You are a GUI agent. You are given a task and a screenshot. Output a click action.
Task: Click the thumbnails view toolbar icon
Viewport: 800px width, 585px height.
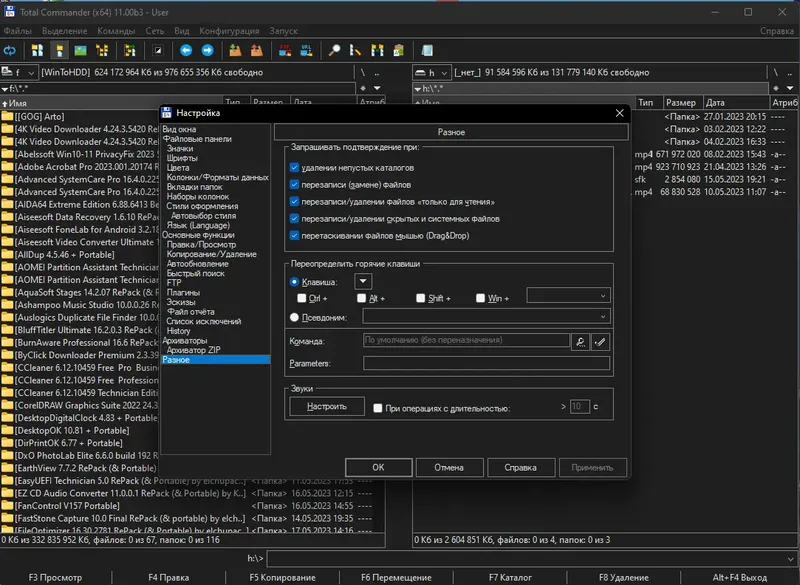coord(81,49)
